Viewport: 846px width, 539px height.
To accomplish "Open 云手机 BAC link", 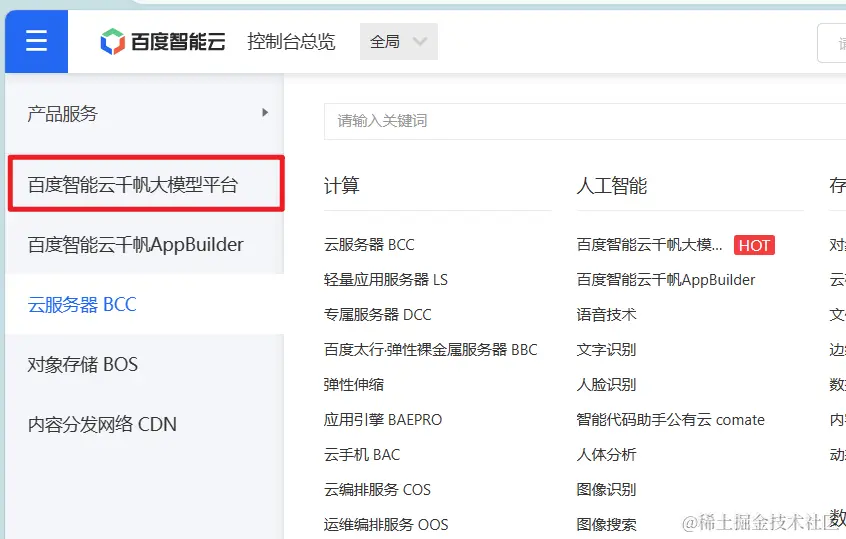I will [362, 455].
